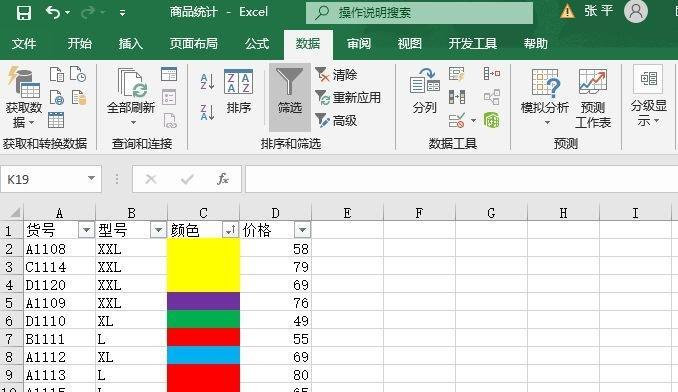The width and height of the screenshot is (678, 392).
Task: Click the 预测工作表 forecast sheet button
Action: [x=593, y=99]
